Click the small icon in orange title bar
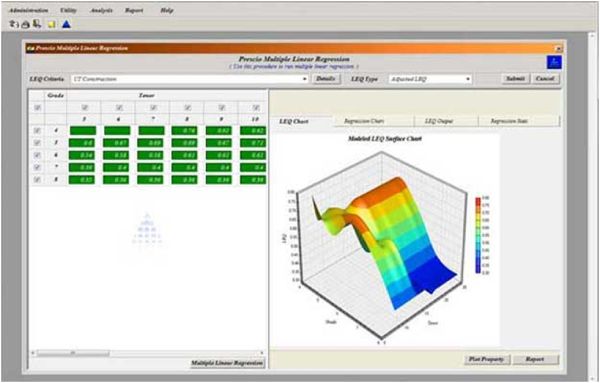Screen dimensions: 600x383 30,48
